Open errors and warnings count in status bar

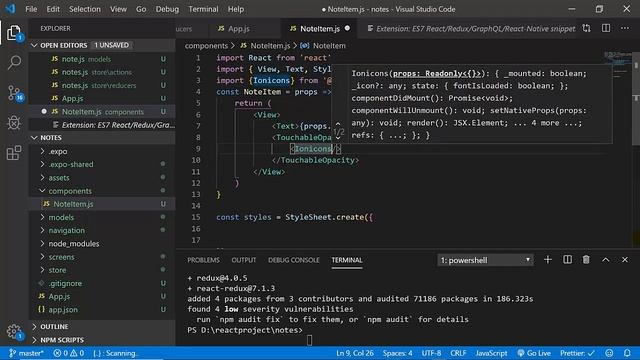click(69, 353)
